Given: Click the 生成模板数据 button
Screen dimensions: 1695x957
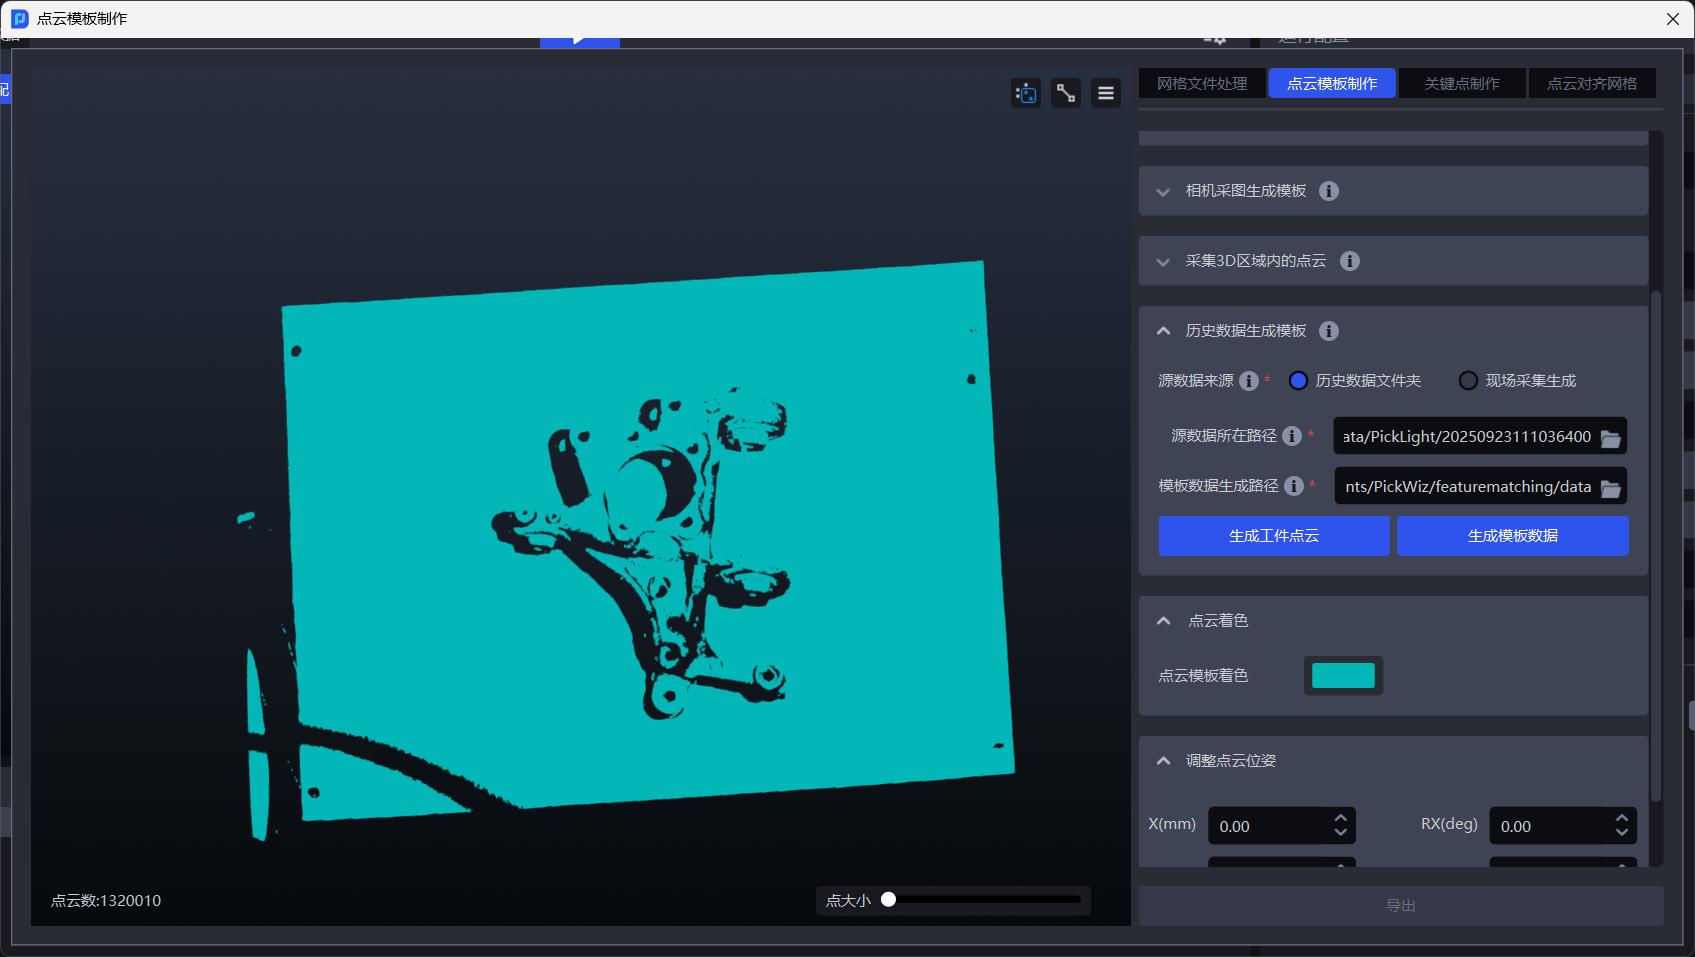Looking at the screenshot, I should (x=1512, y=536).
